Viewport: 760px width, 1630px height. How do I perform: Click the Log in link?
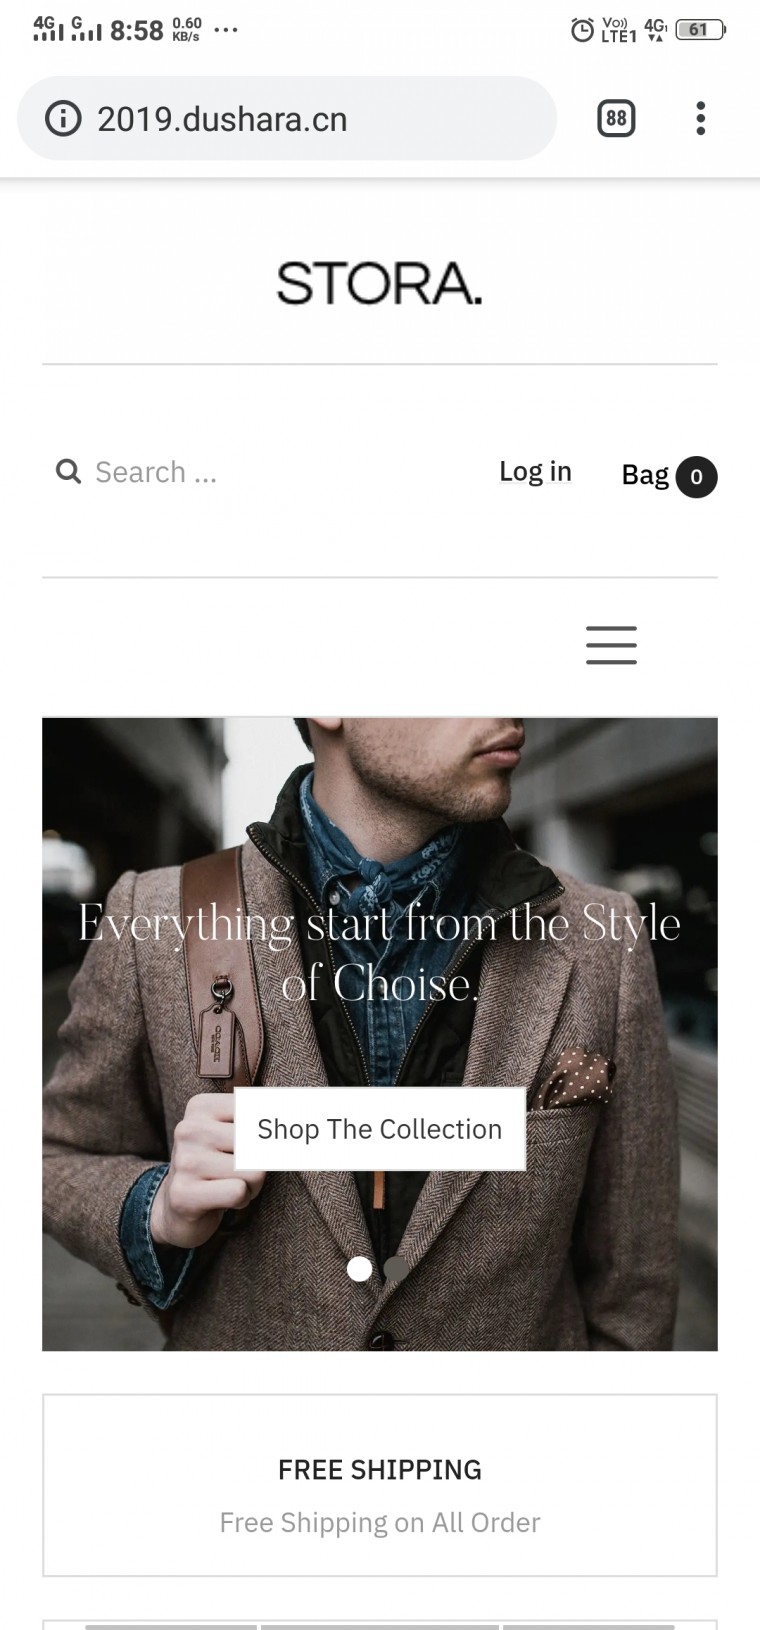[x=535, y=471]
